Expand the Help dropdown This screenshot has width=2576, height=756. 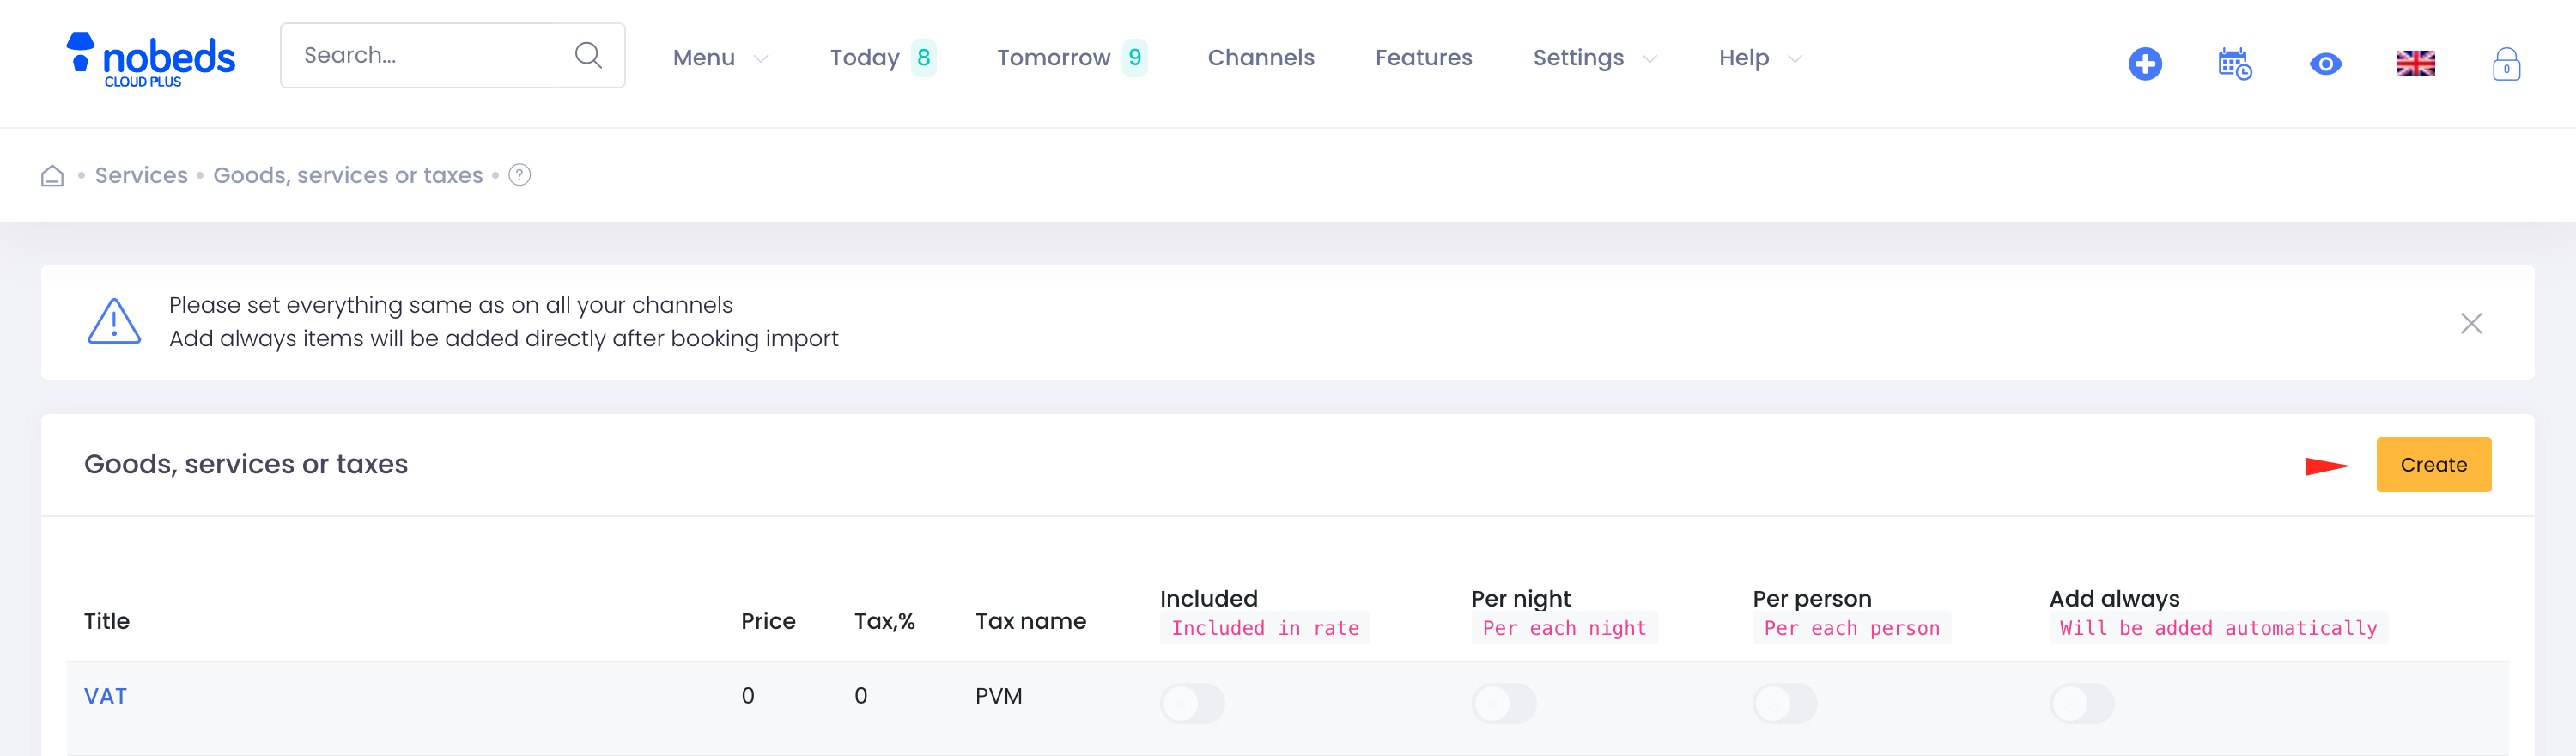tap(1759, 58)
